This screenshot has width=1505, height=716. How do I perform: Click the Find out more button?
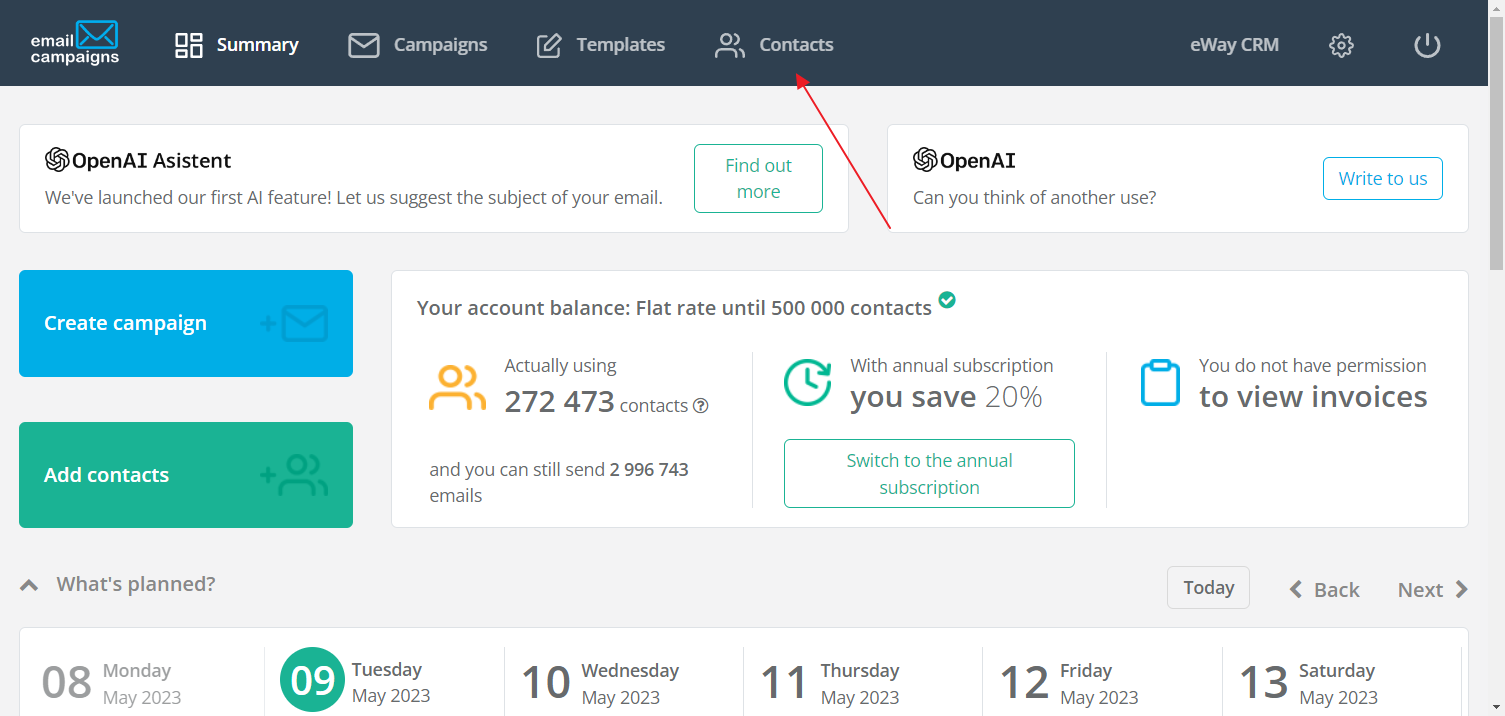(758, 179)
